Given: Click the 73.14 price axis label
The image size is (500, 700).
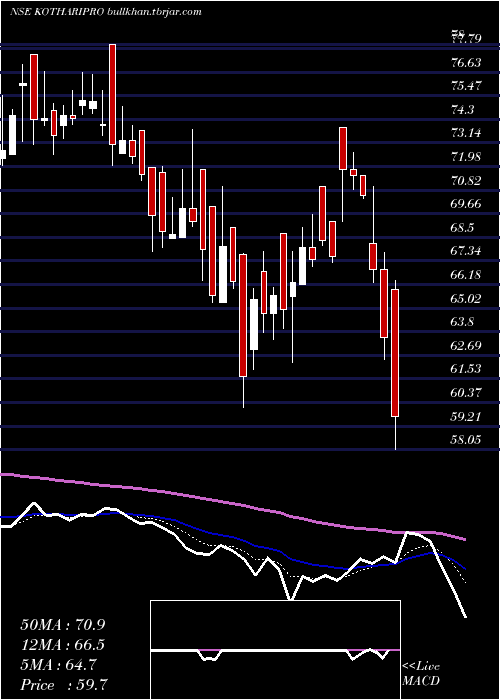Looking at the screenshot, I should point(466,133).
